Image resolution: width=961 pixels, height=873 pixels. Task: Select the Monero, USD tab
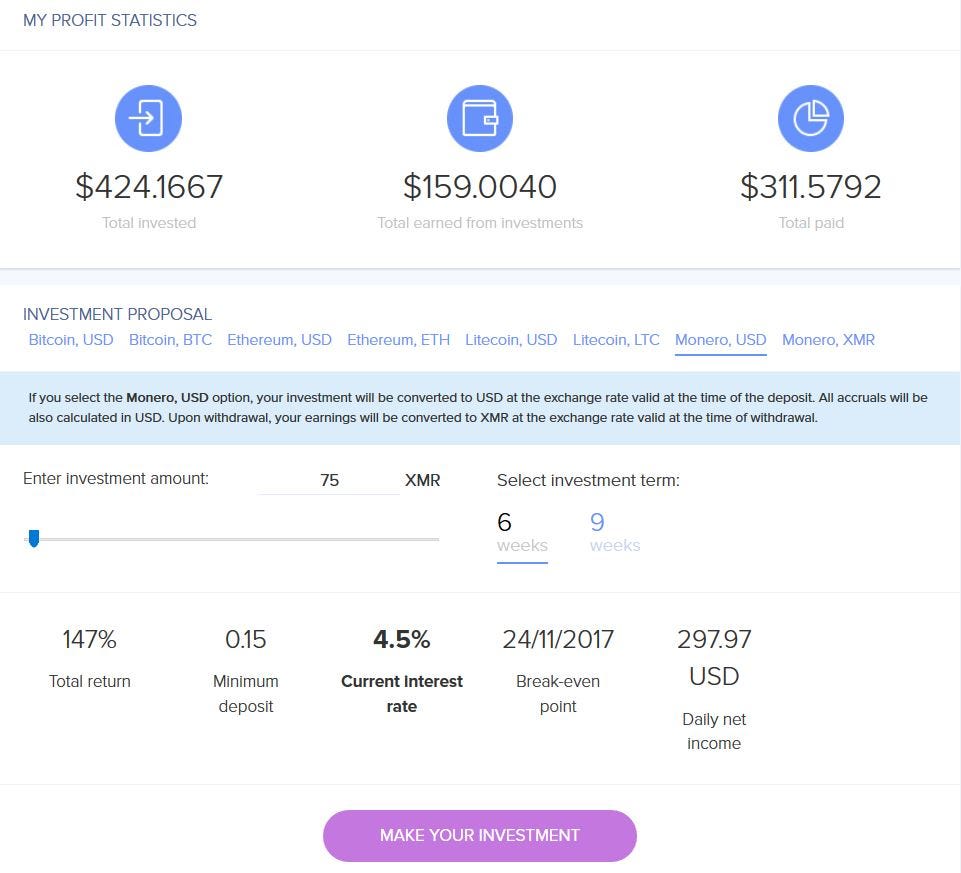click(x=720, y=340)
